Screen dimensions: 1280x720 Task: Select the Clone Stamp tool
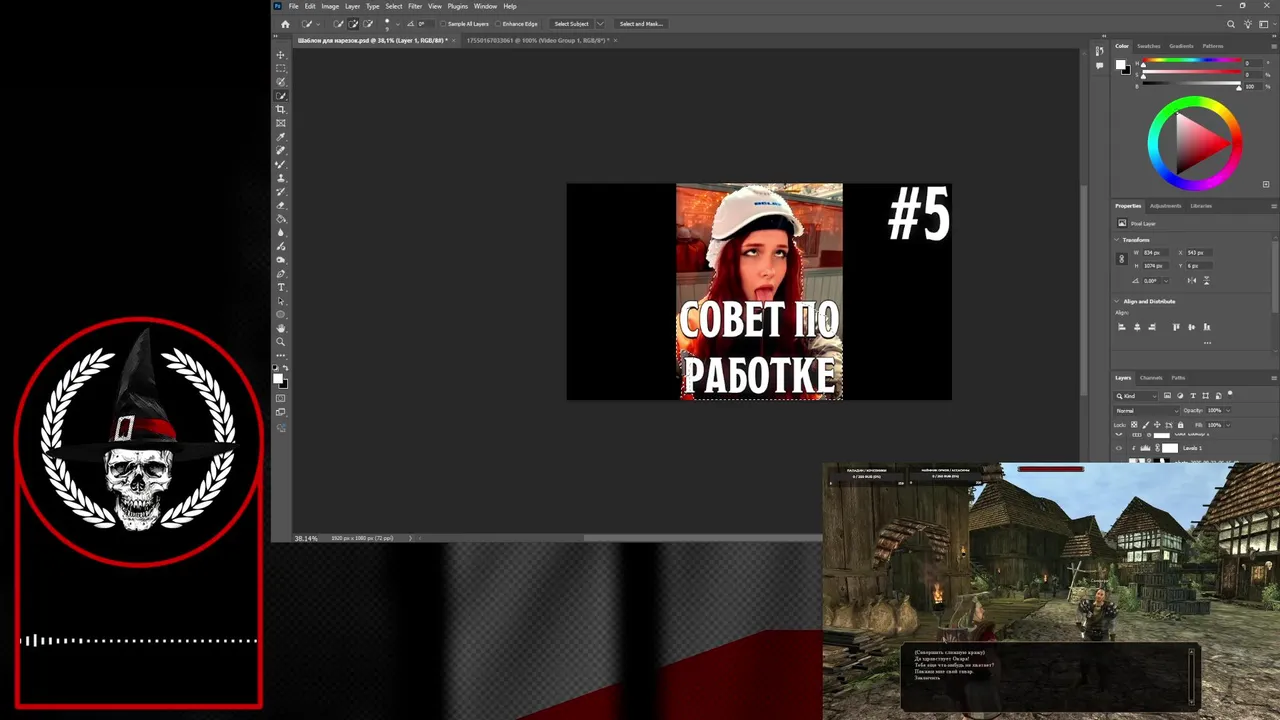(x=281, y=178)
